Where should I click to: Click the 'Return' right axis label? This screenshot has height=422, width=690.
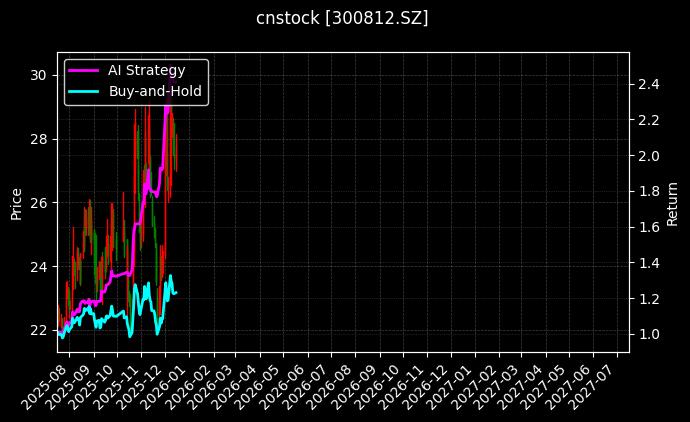click(672, 204)
